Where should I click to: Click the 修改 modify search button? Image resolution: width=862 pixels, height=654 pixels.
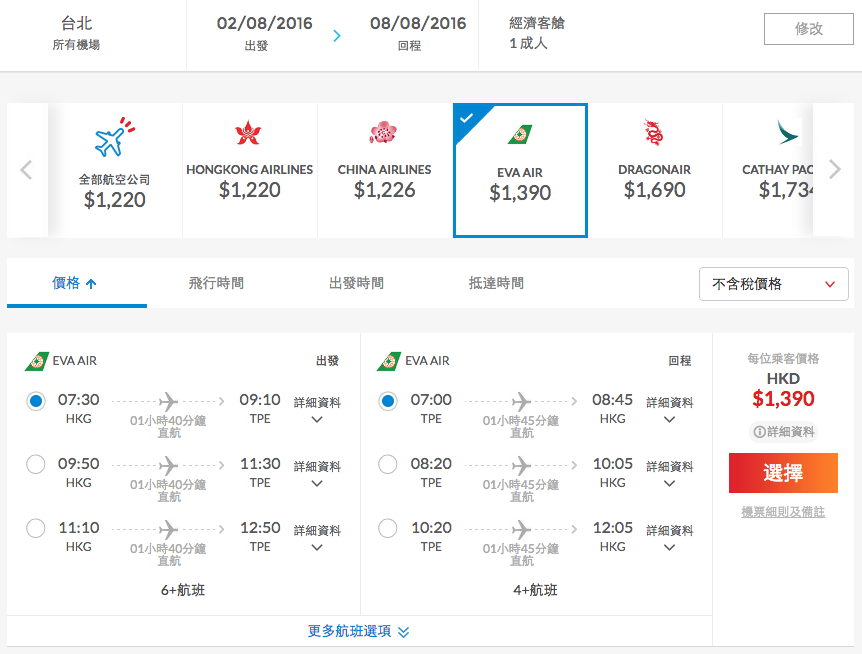pyautogui.click(x=808, y=29)
